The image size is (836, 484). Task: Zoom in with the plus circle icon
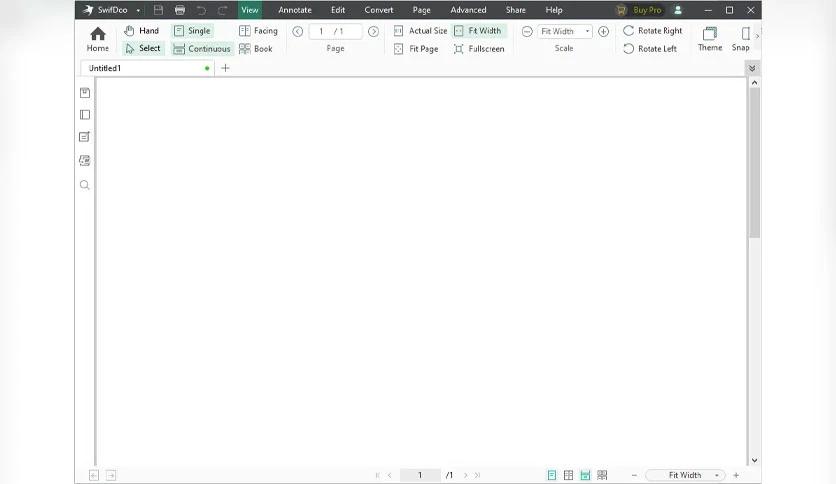[x=603, y=31]
